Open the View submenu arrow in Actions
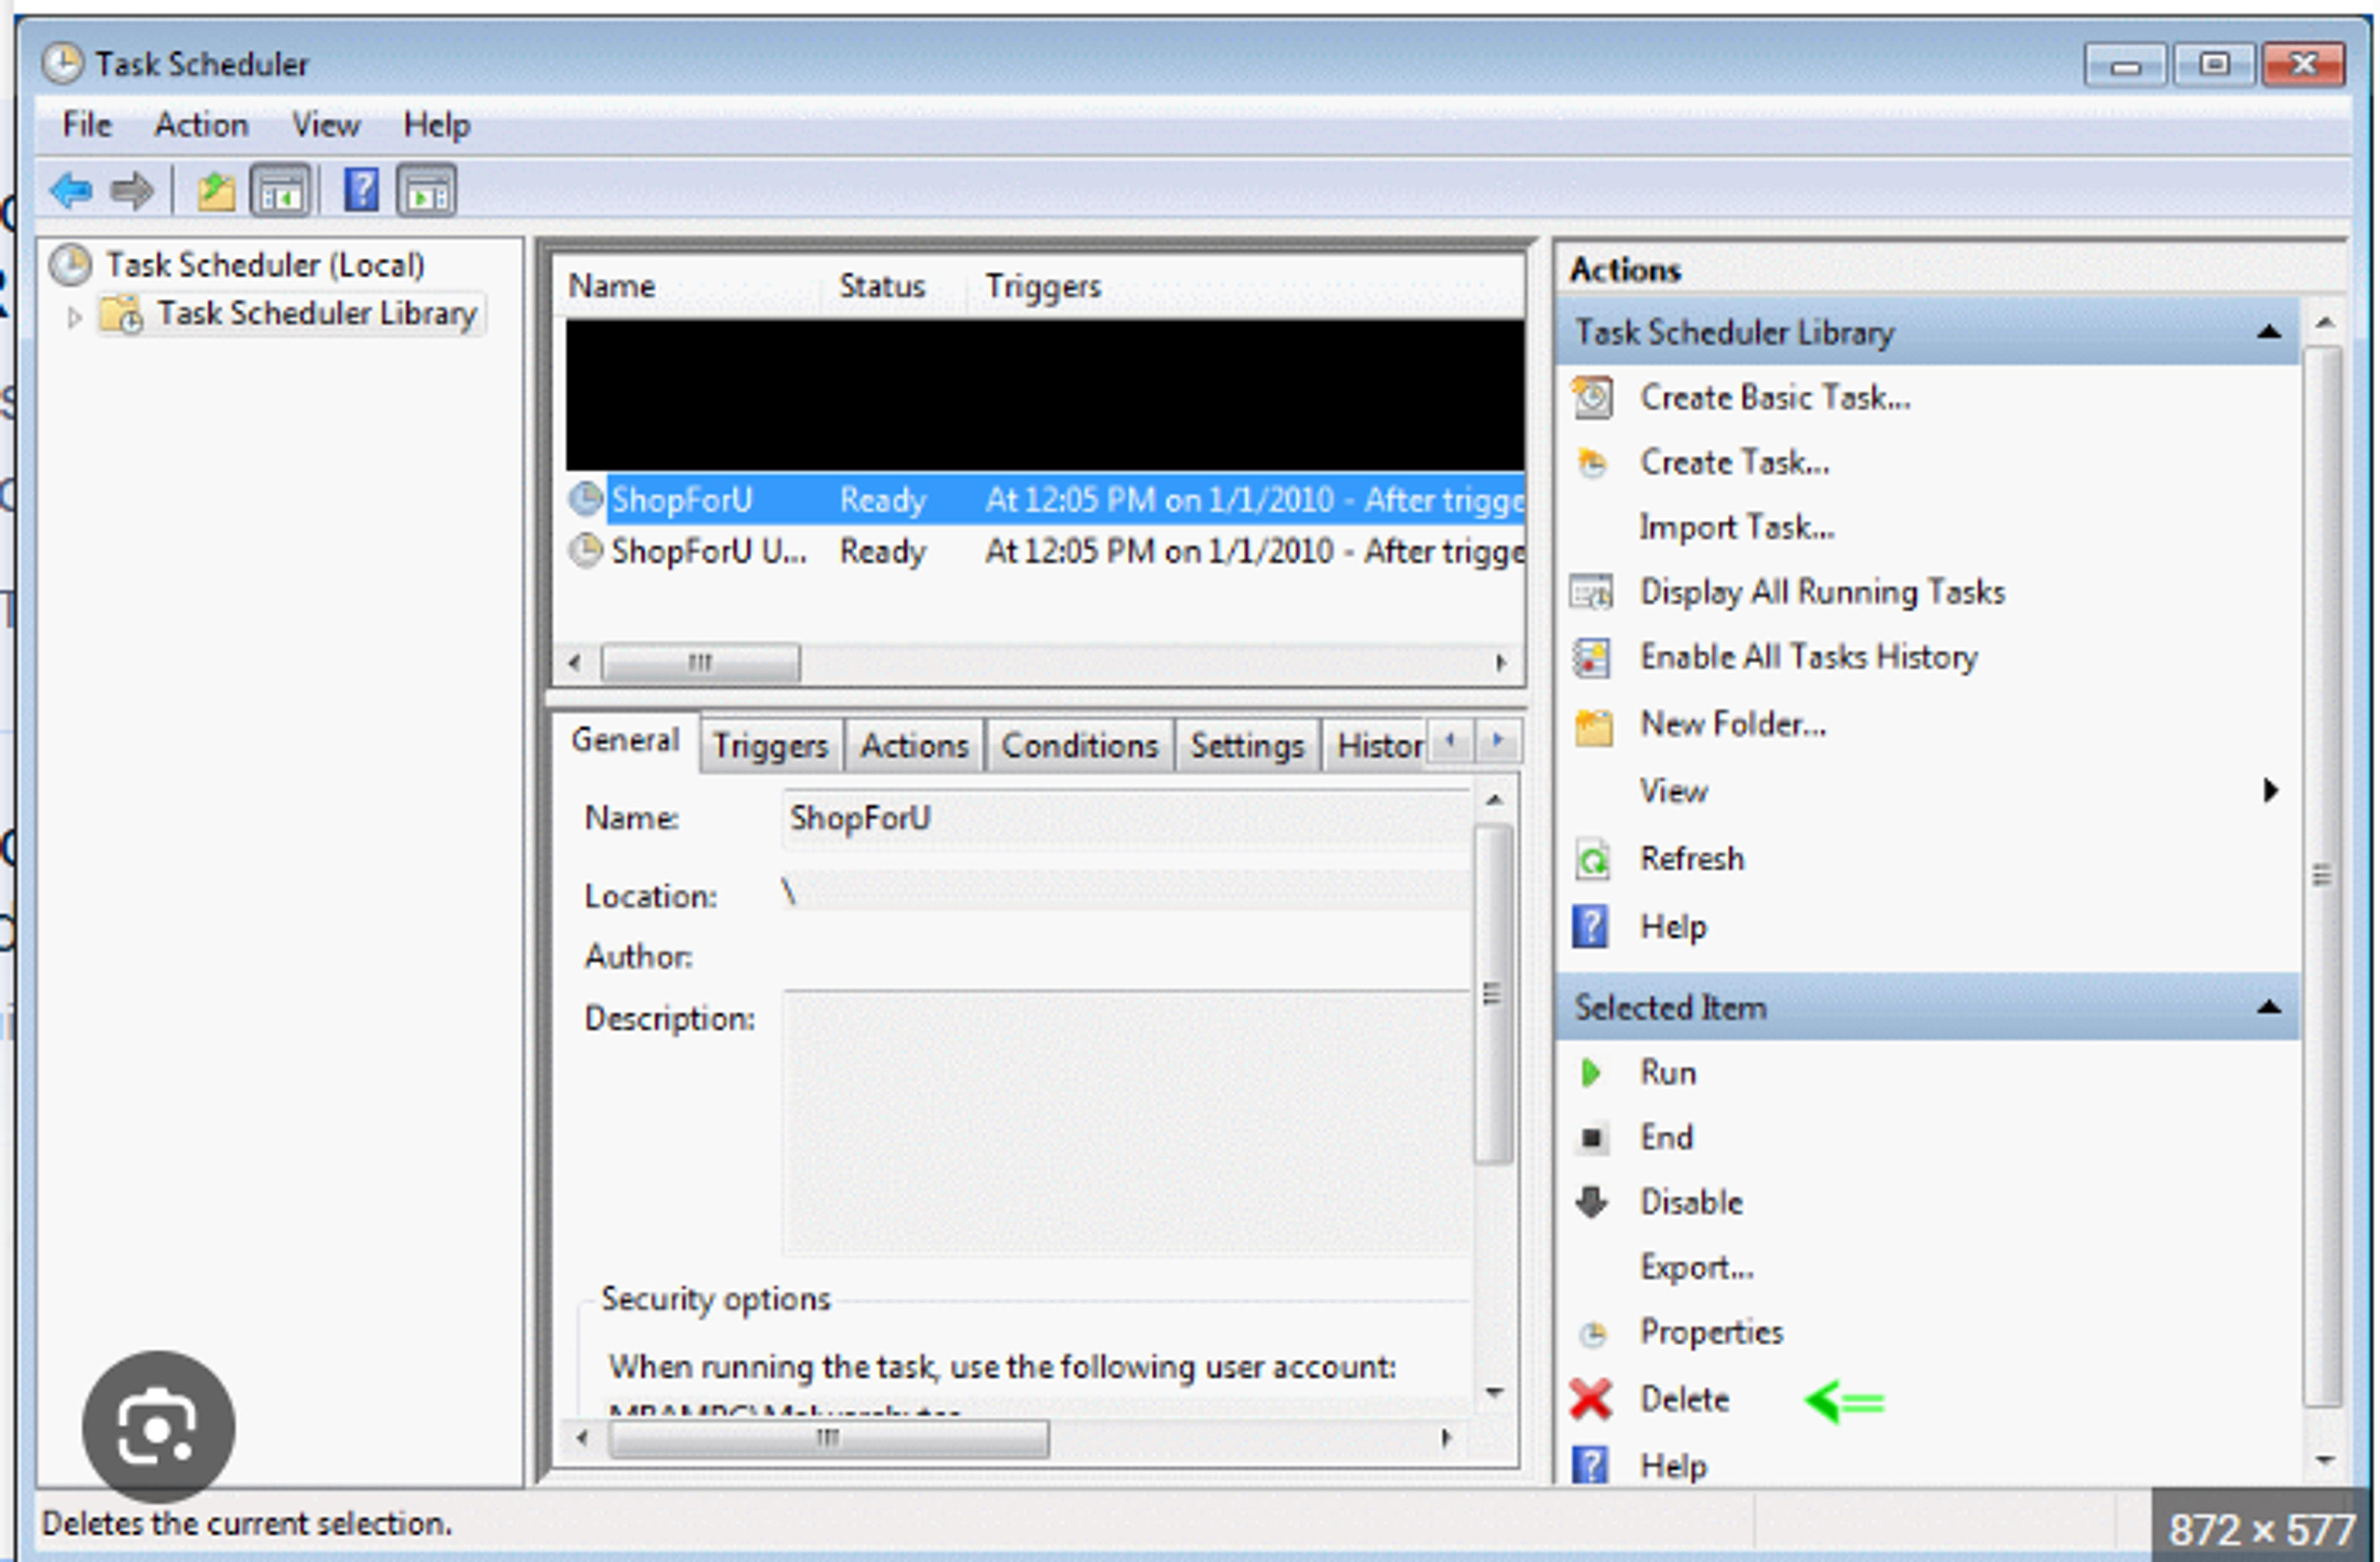Image resolution: width=2380 pixels, height=1562 pixels. (2270, 791)
